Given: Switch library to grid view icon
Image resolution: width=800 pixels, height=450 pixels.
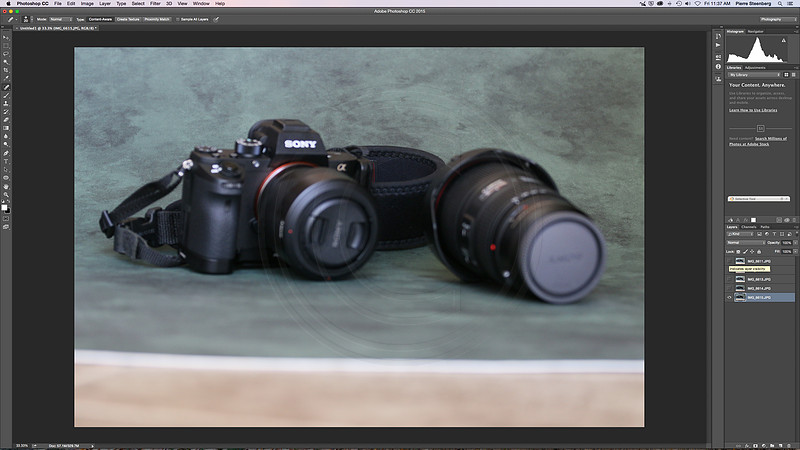Looking at the screenshot, I should (x=786, y=75).
